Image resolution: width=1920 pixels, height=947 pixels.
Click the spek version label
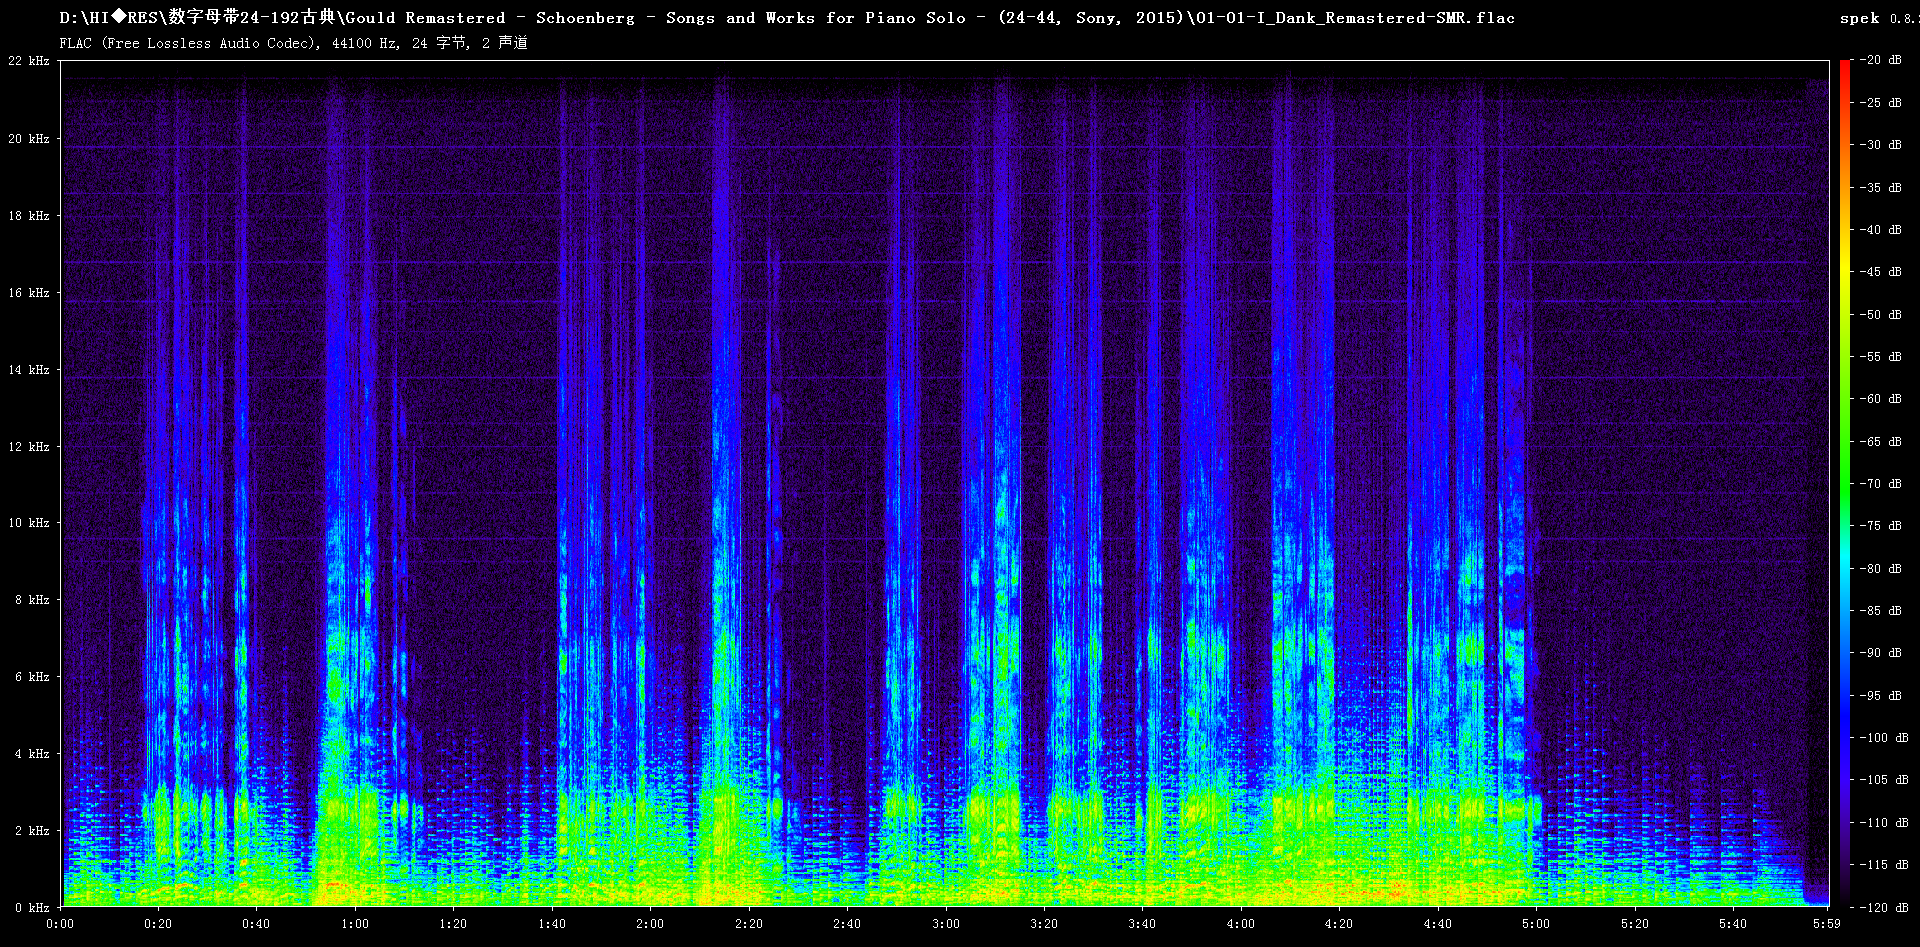click(x=1877, y=18)
